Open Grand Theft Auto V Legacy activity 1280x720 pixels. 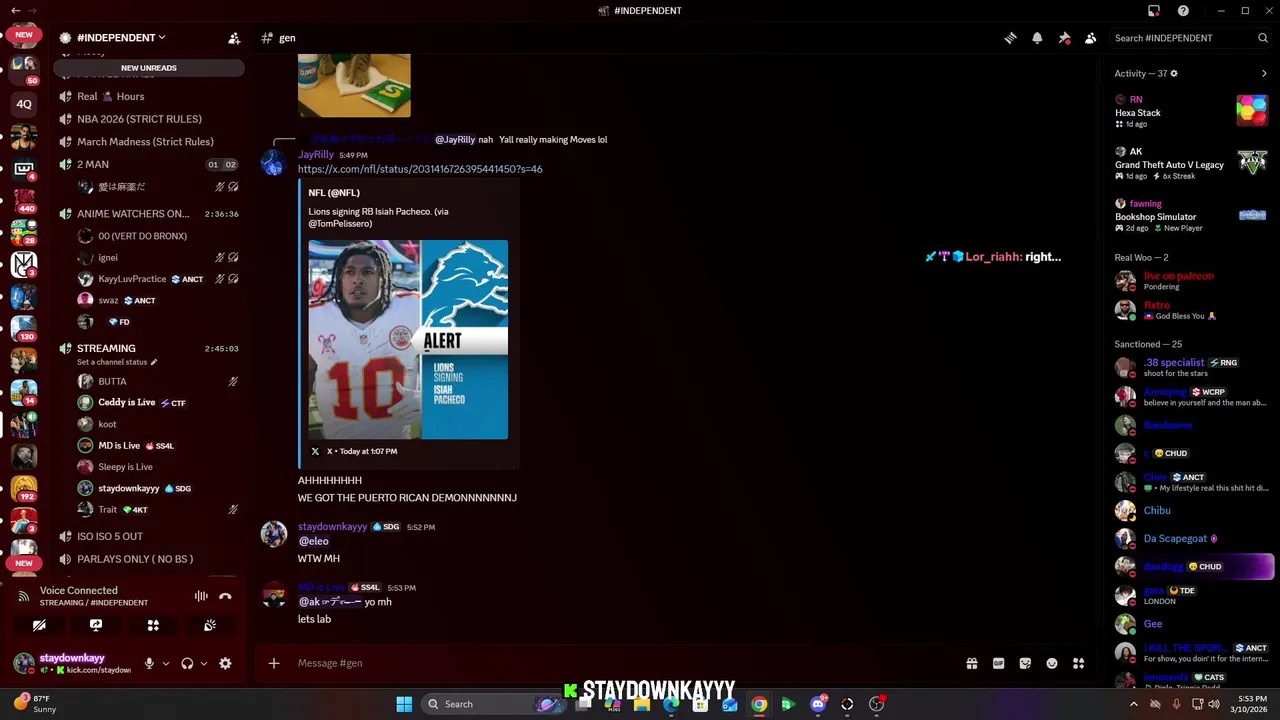tap(1191, 163)
